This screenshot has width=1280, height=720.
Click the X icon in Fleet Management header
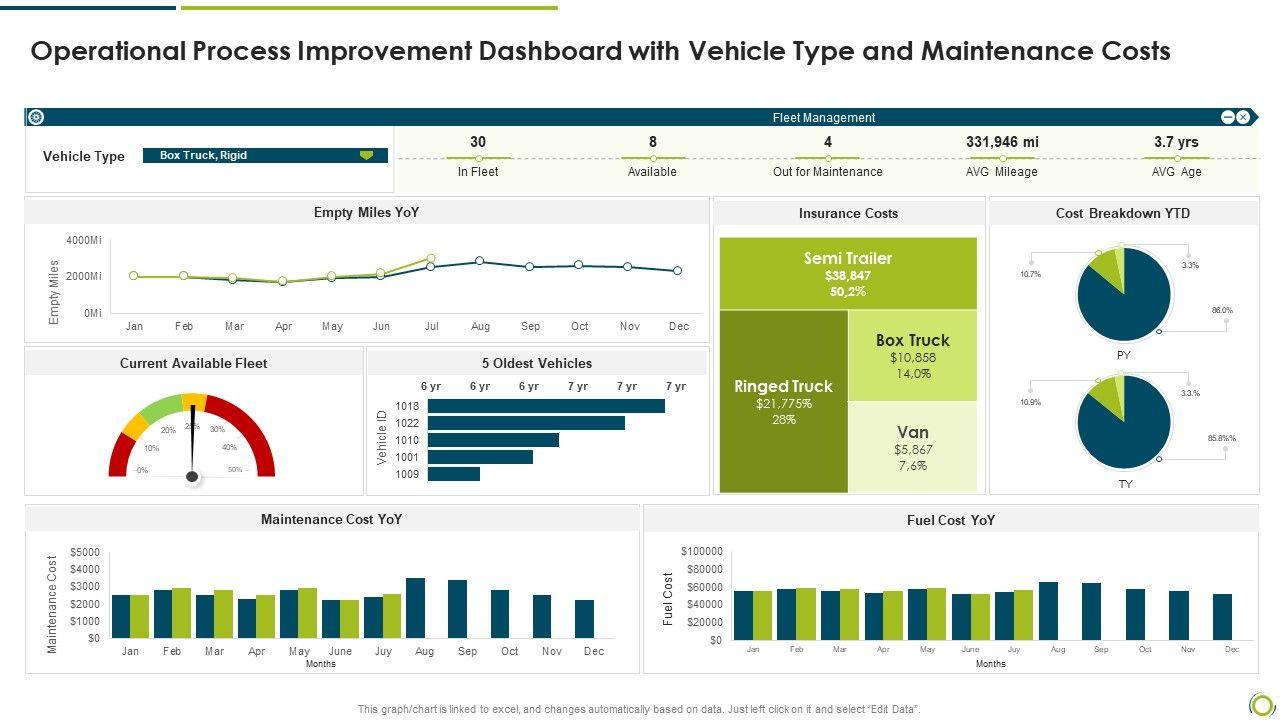1243,117
